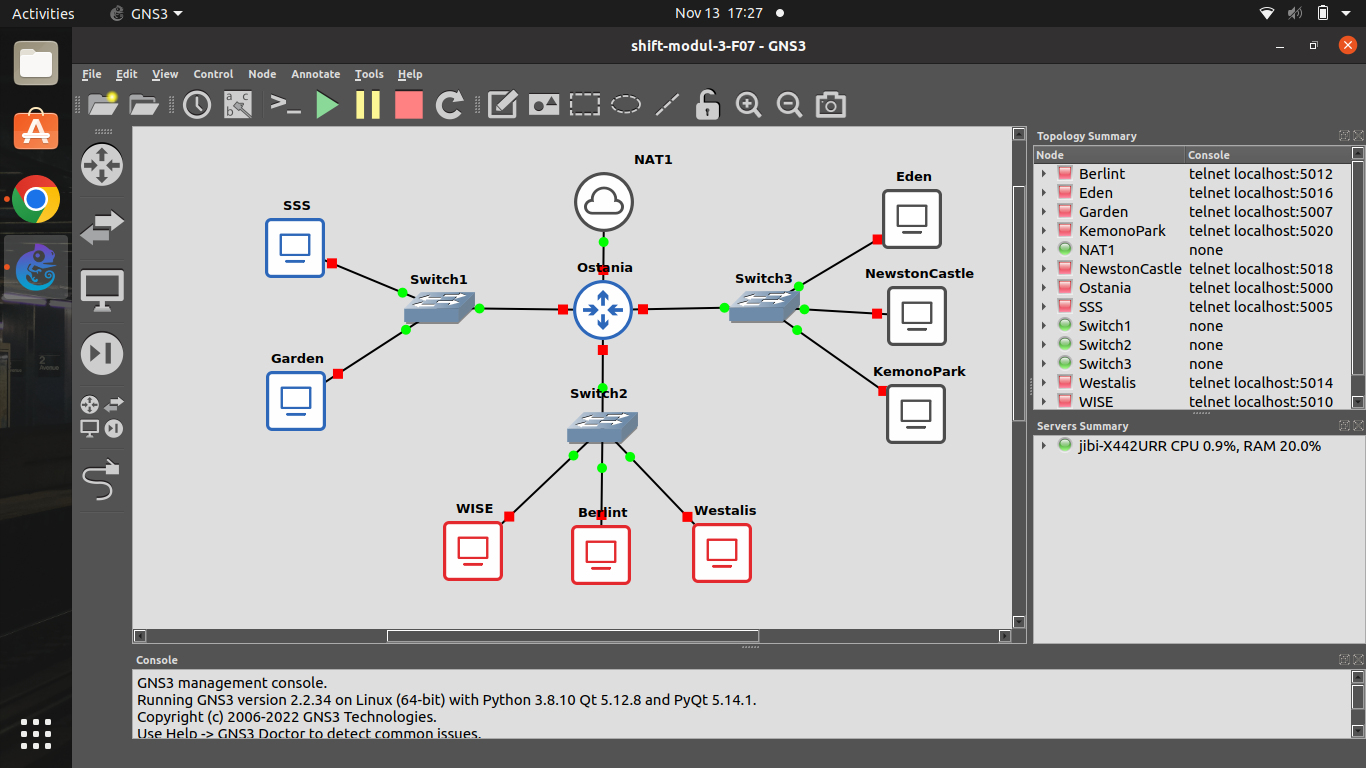The width and height of the screenshot is (1366, 768).
Task: Toggle the lock/unlock items padlock icon
Action: (708, 104)
